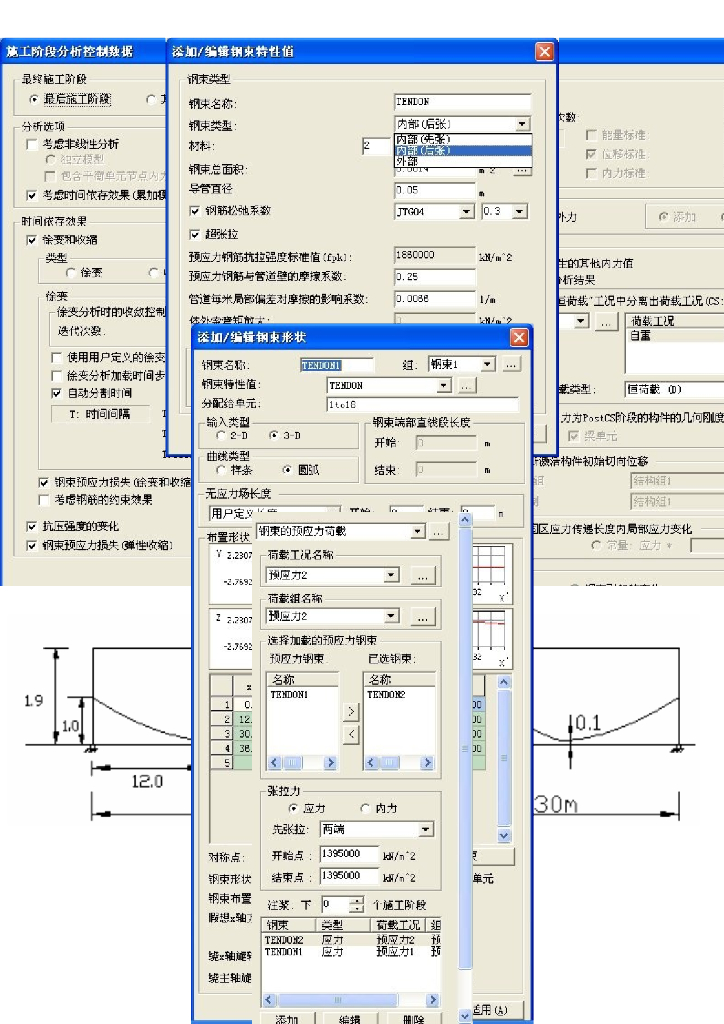Click the 编辑 button at bottom
This screenshot has height=1024, width=724.
[x=350, y=1018]
